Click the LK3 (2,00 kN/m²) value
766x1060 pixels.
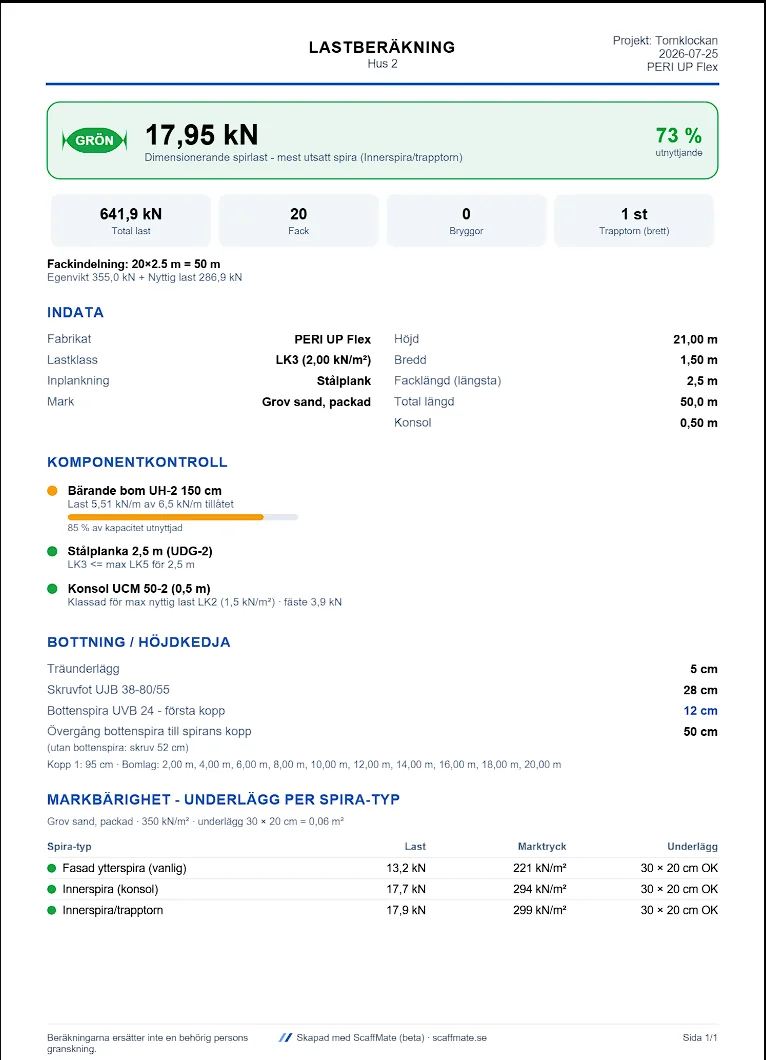[323, 360]
